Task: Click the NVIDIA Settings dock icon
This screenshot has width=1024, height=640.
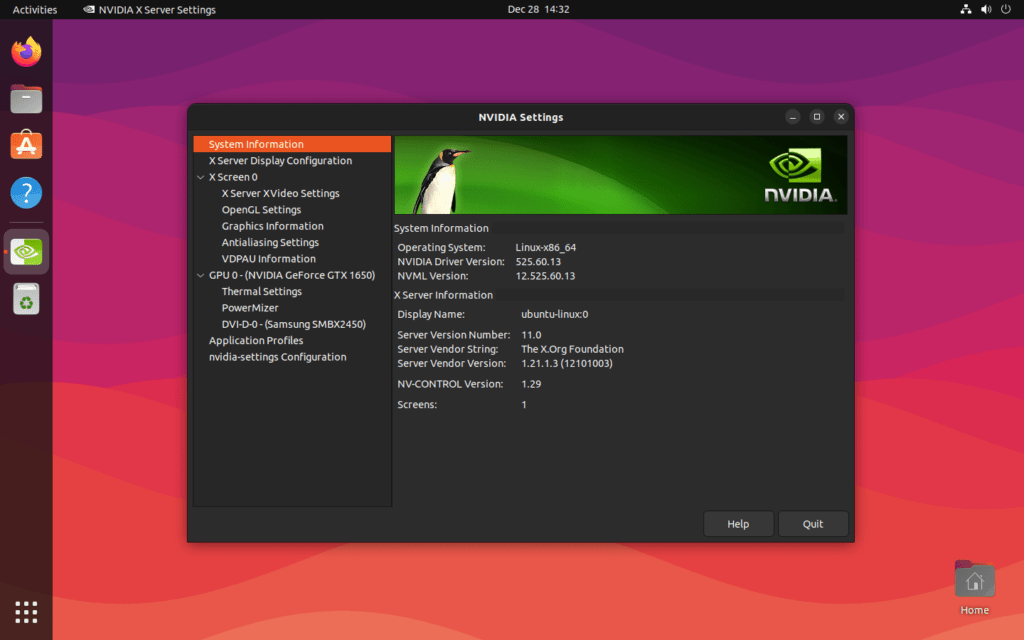Action: point(26,251)
